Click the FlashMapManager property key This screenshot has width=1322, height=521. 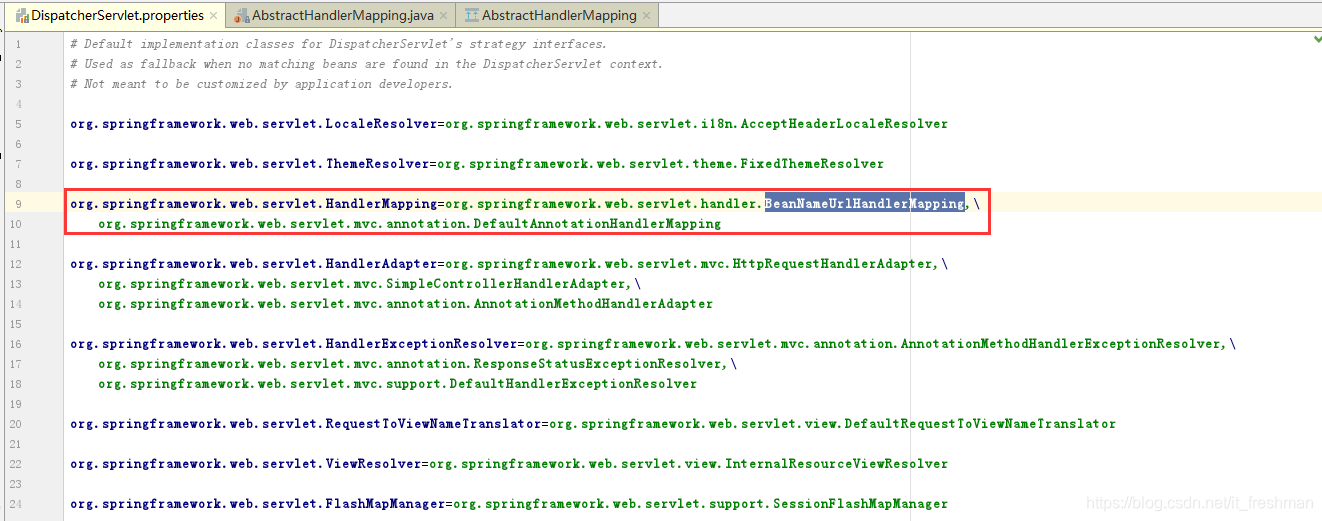[258, 503]
